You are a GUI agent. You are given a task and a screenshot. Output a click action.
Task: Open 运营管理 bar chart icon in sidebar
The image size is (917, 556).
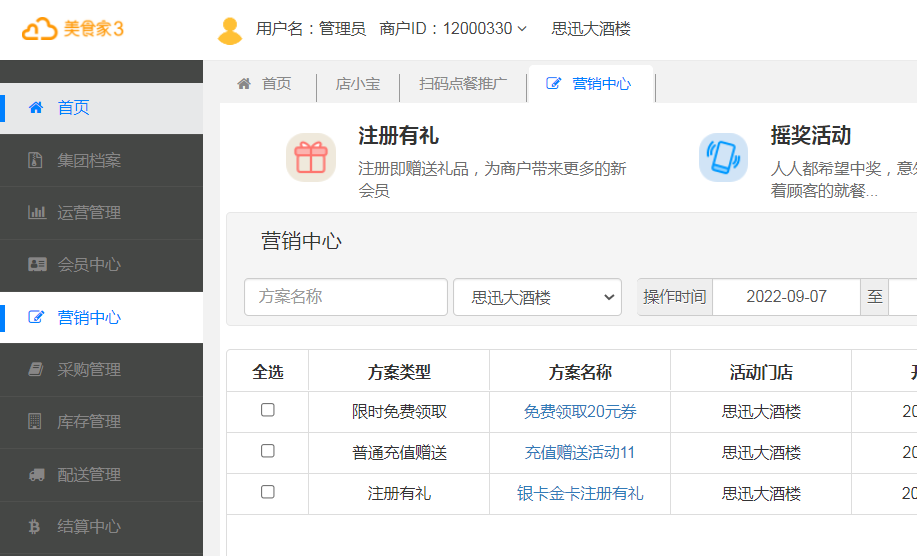pos(36,212)
